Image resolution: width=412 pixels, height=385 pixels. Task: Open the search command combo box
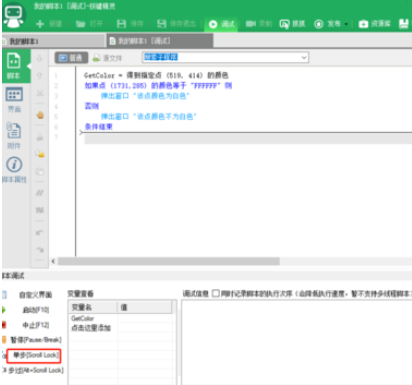coord(225,57)
